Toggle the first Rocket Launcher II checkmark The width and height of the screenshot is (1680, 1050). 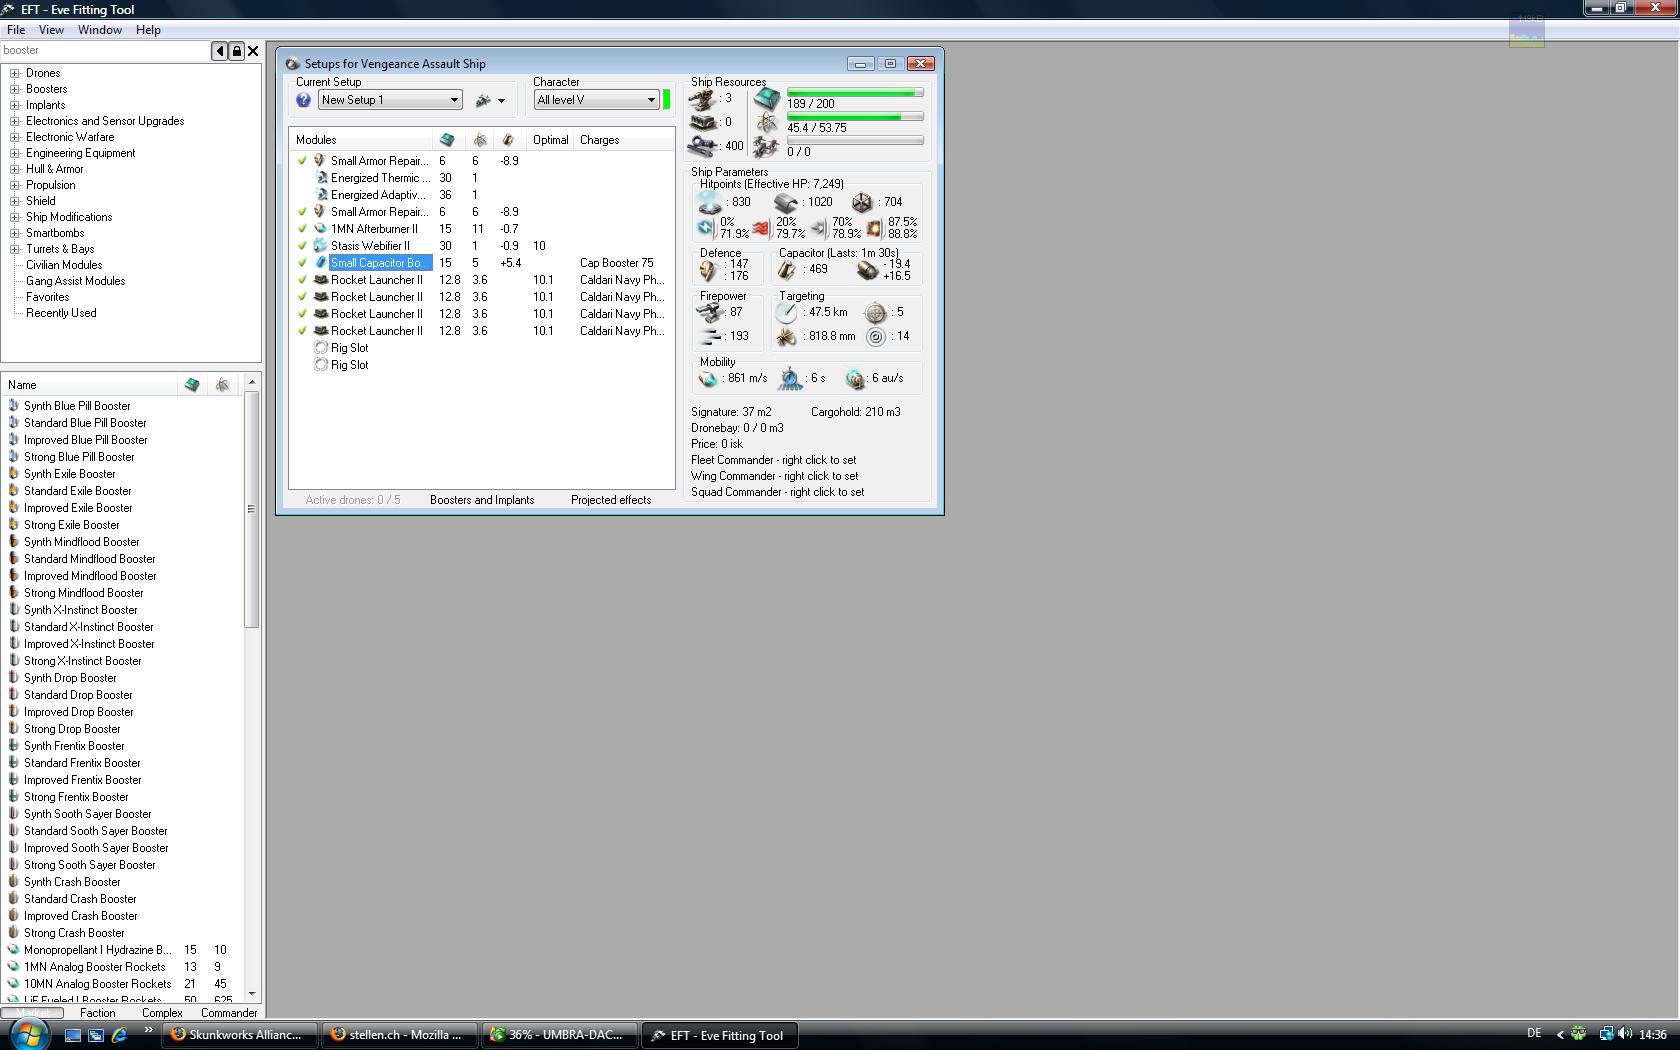click(303, 279)
